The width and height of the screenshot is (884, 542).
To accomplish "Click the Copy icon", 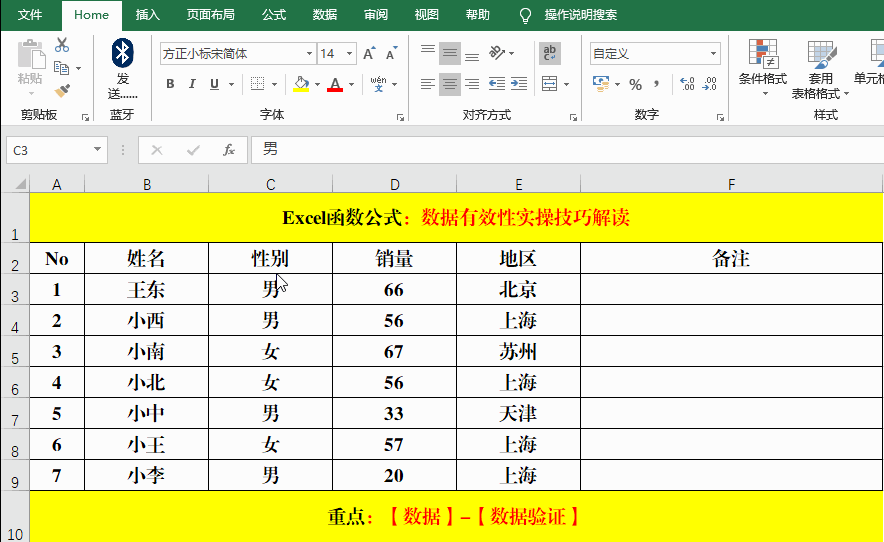I will click(61, 68).
